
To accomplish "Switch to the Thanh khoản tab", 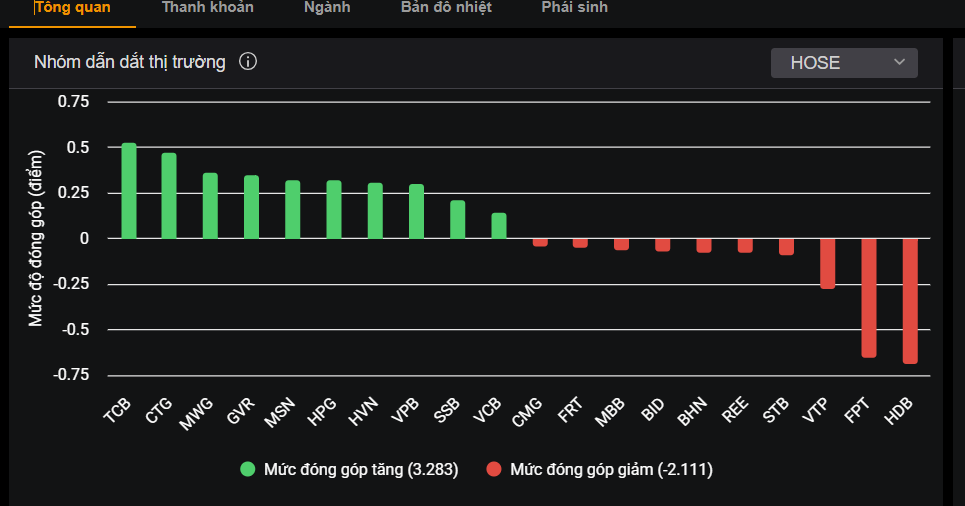I will (x=208, y=8).
